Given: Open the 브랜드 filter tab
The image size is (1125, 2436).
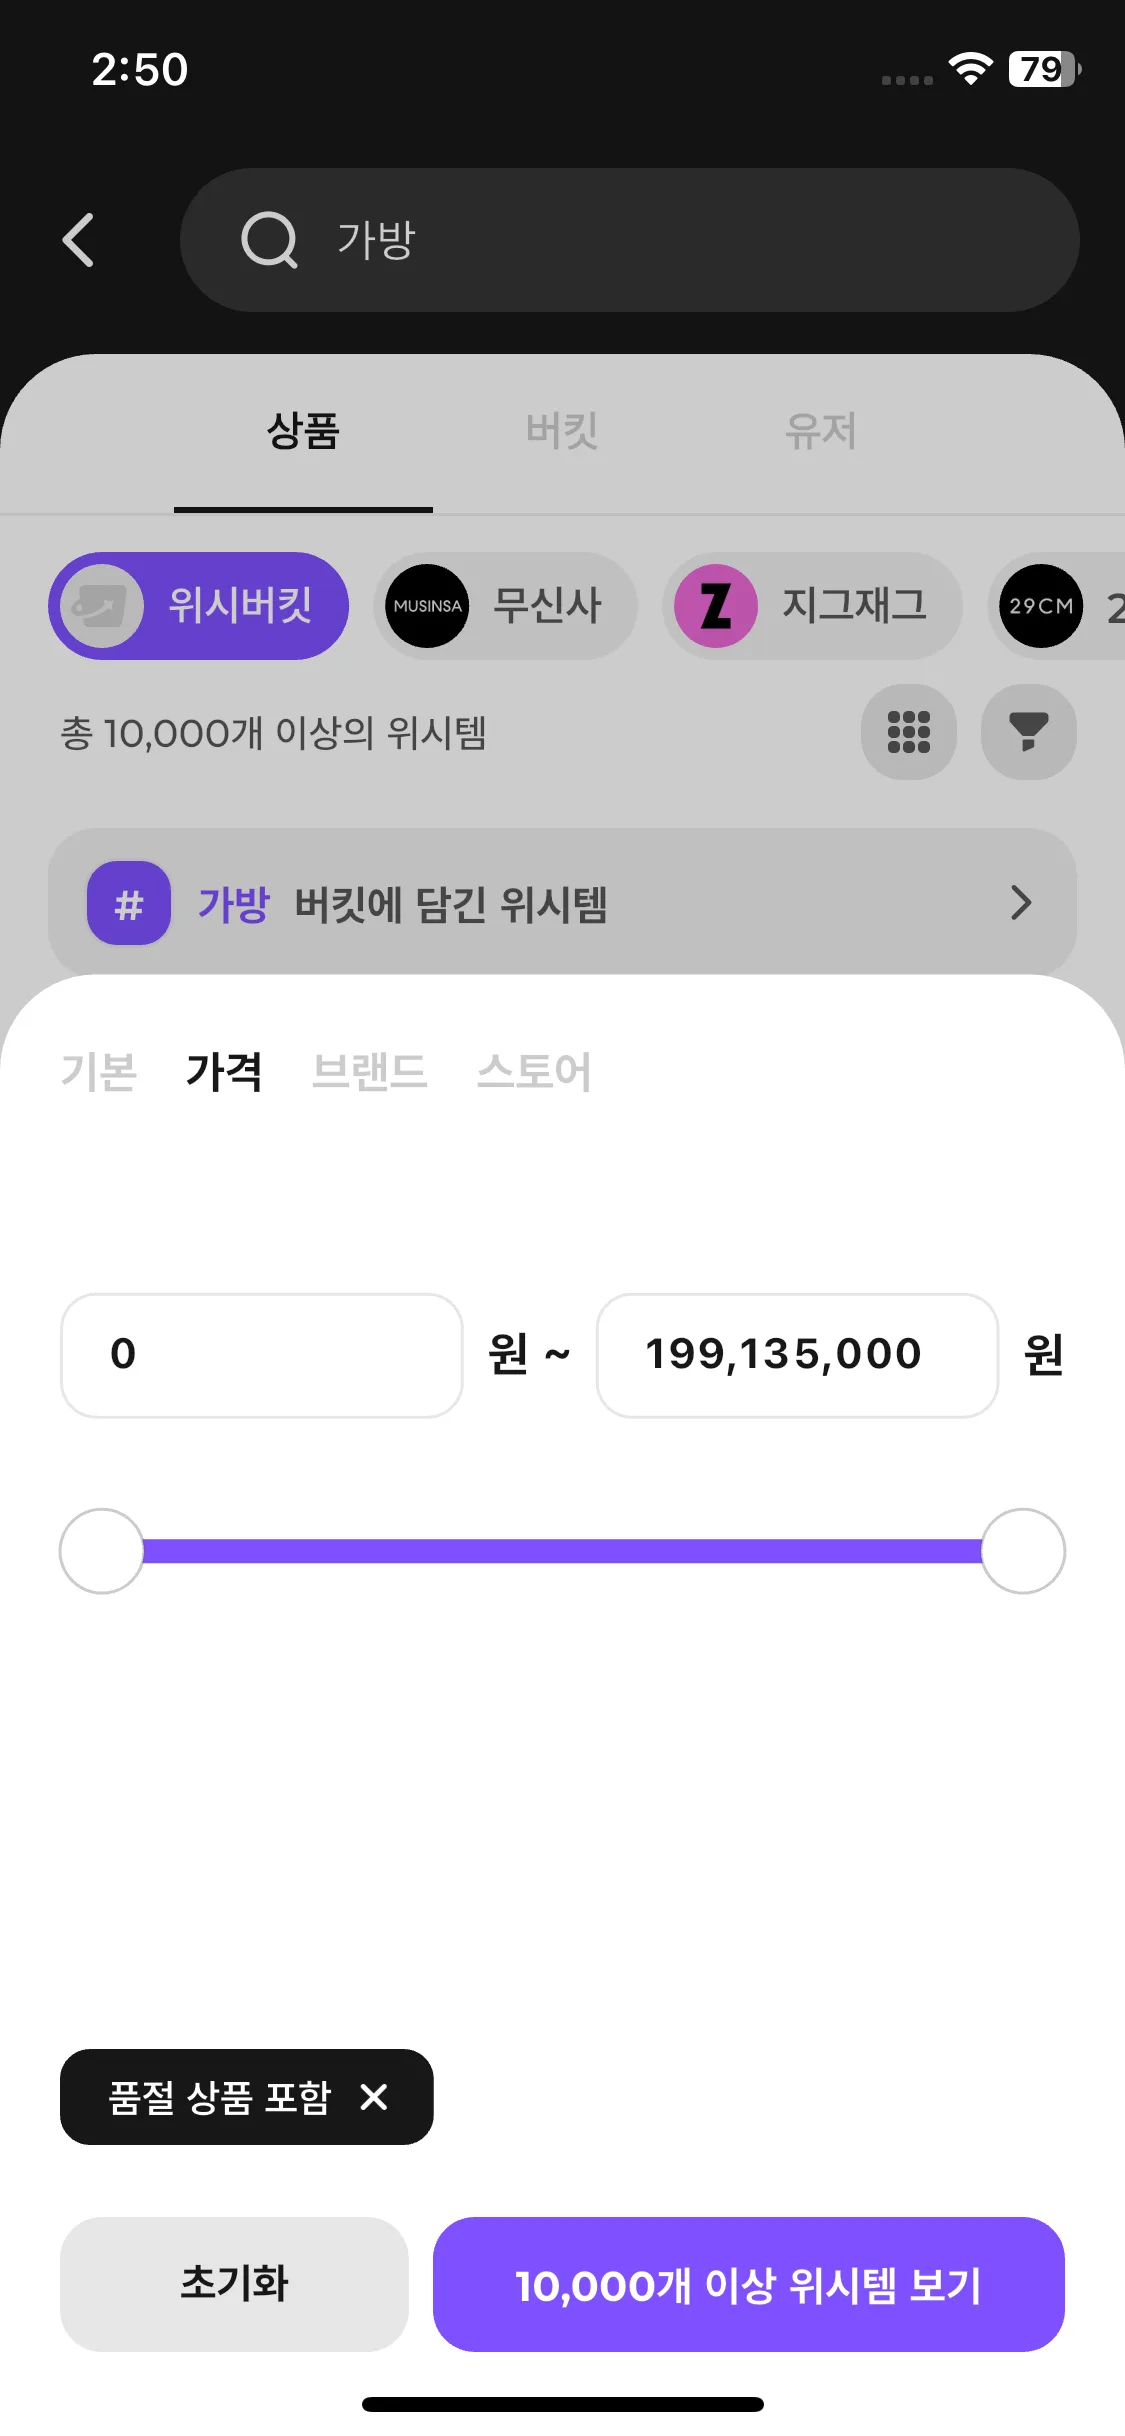Looking at the screenshot, I should click(369, 1072).
